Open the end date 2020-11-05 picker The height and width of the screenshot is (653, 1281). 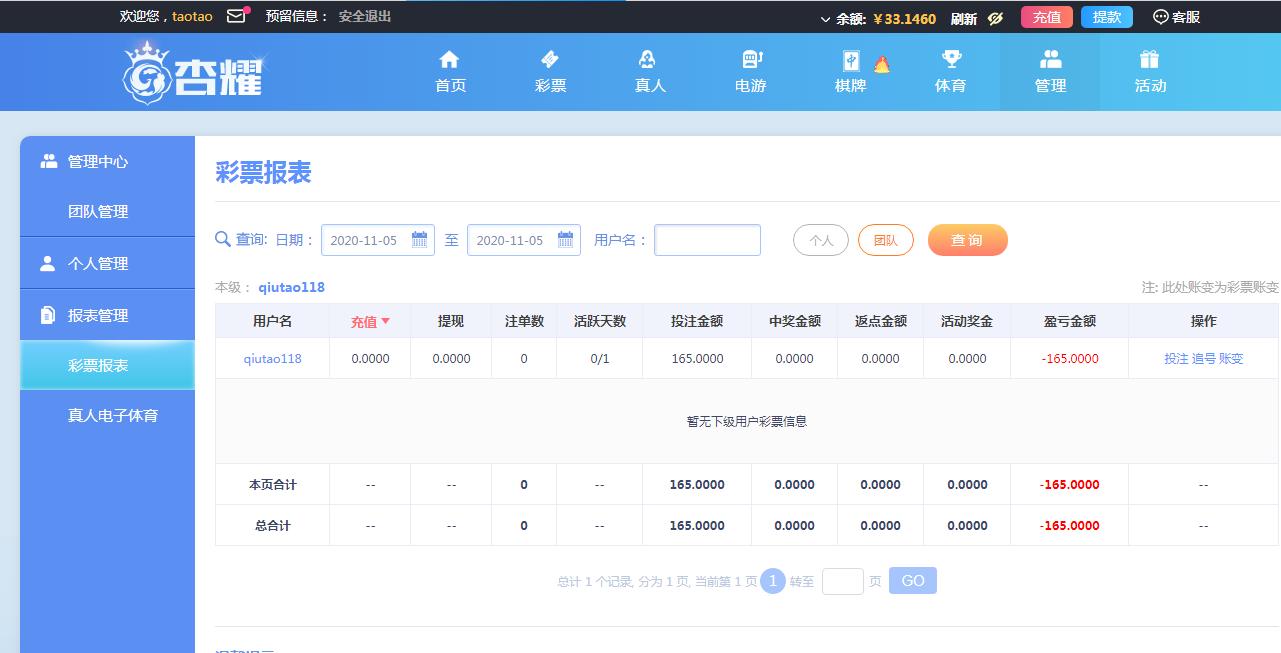[x=524, y=240]
